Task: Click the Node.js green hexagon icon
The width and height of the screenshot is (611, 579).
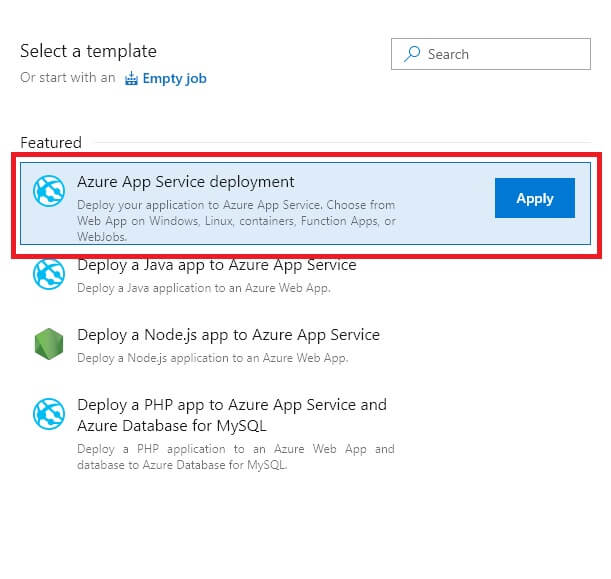Action: [x=49, y=344]
